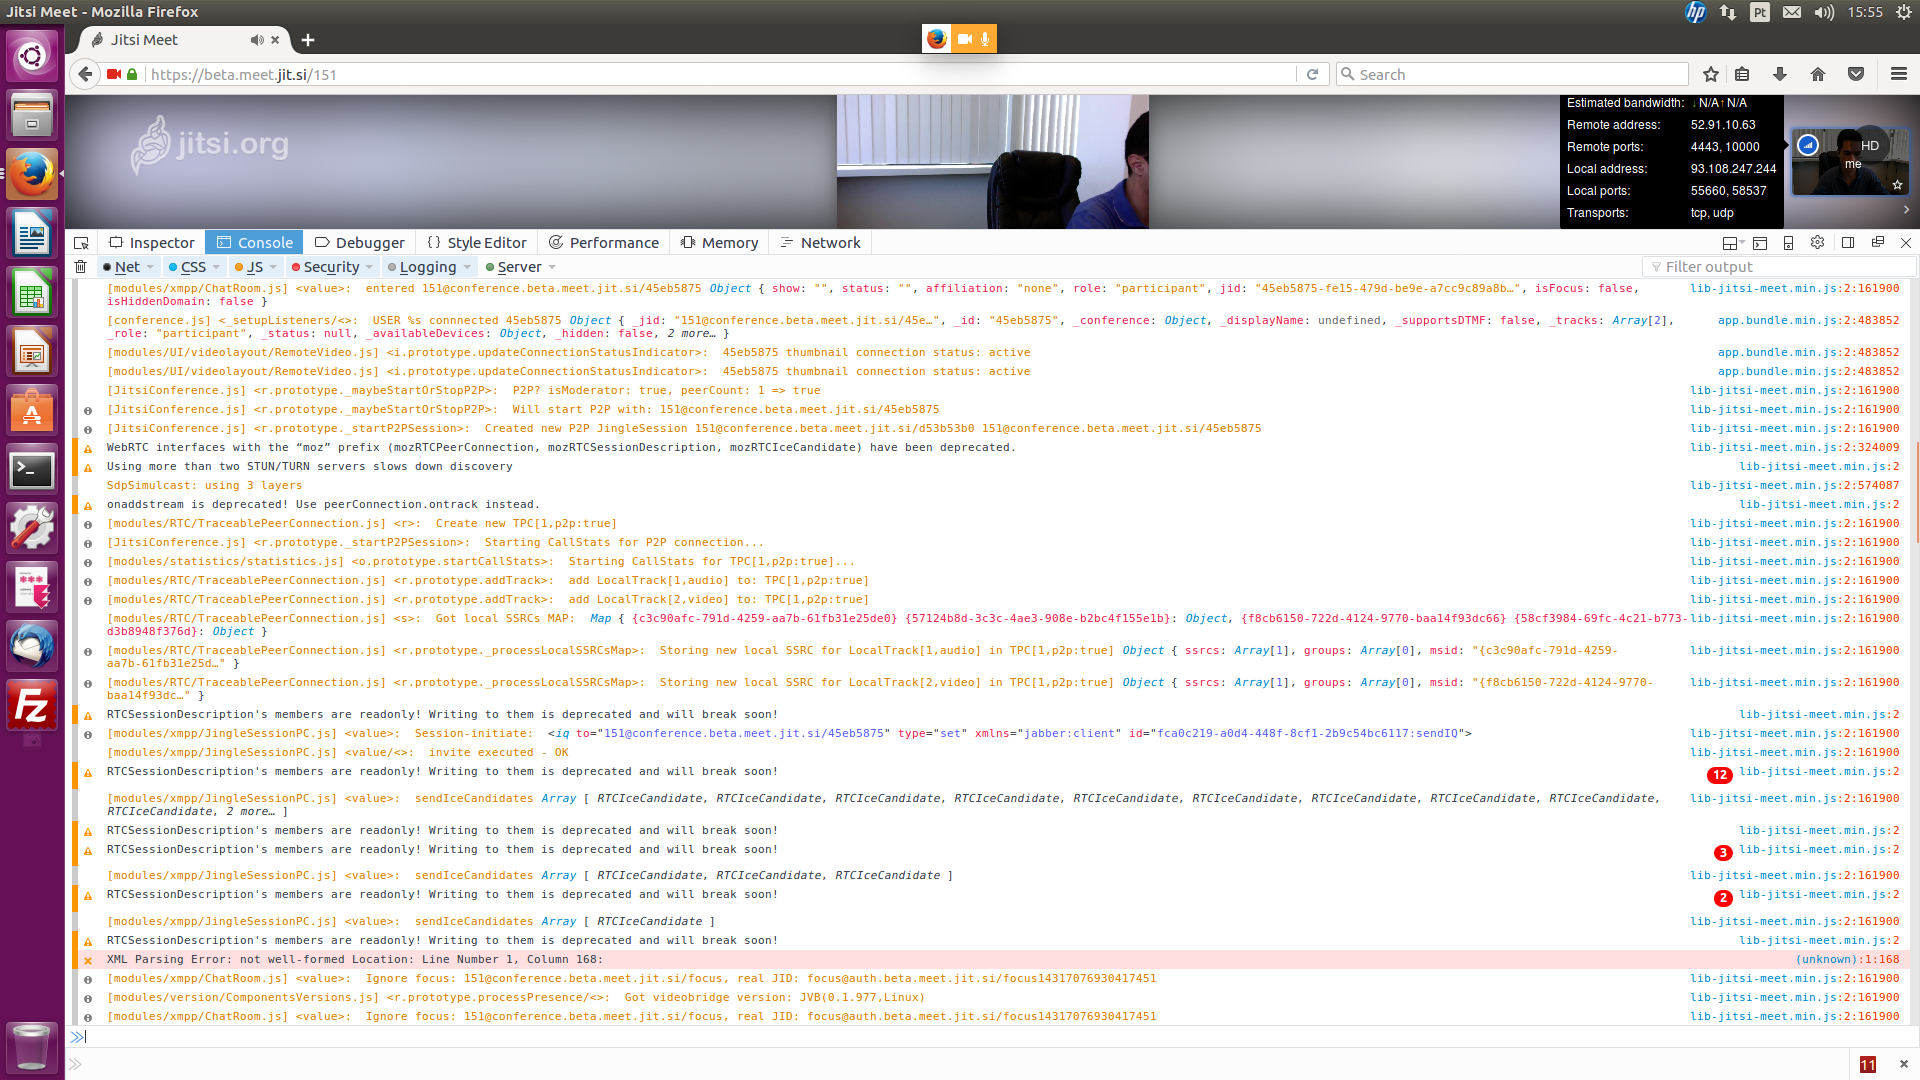Image resolution: width=1920 pixels, height=1080 pixels.
Task: Show site security info via padlock icon
Action: (x=132, y=74)
